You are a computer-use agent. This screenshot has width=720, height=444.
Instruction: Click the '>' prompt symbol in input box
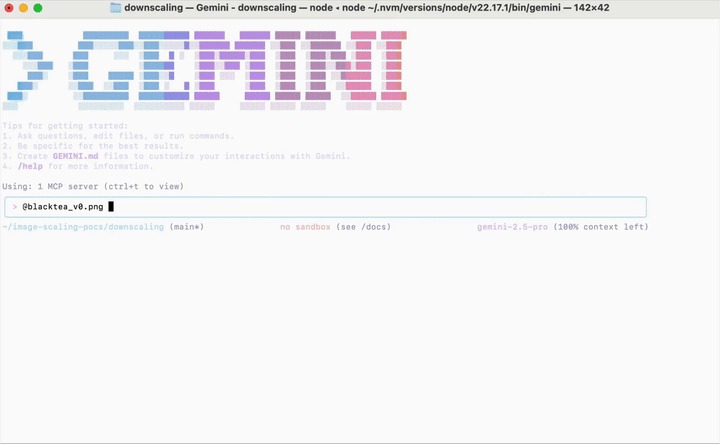pos(15,207)
